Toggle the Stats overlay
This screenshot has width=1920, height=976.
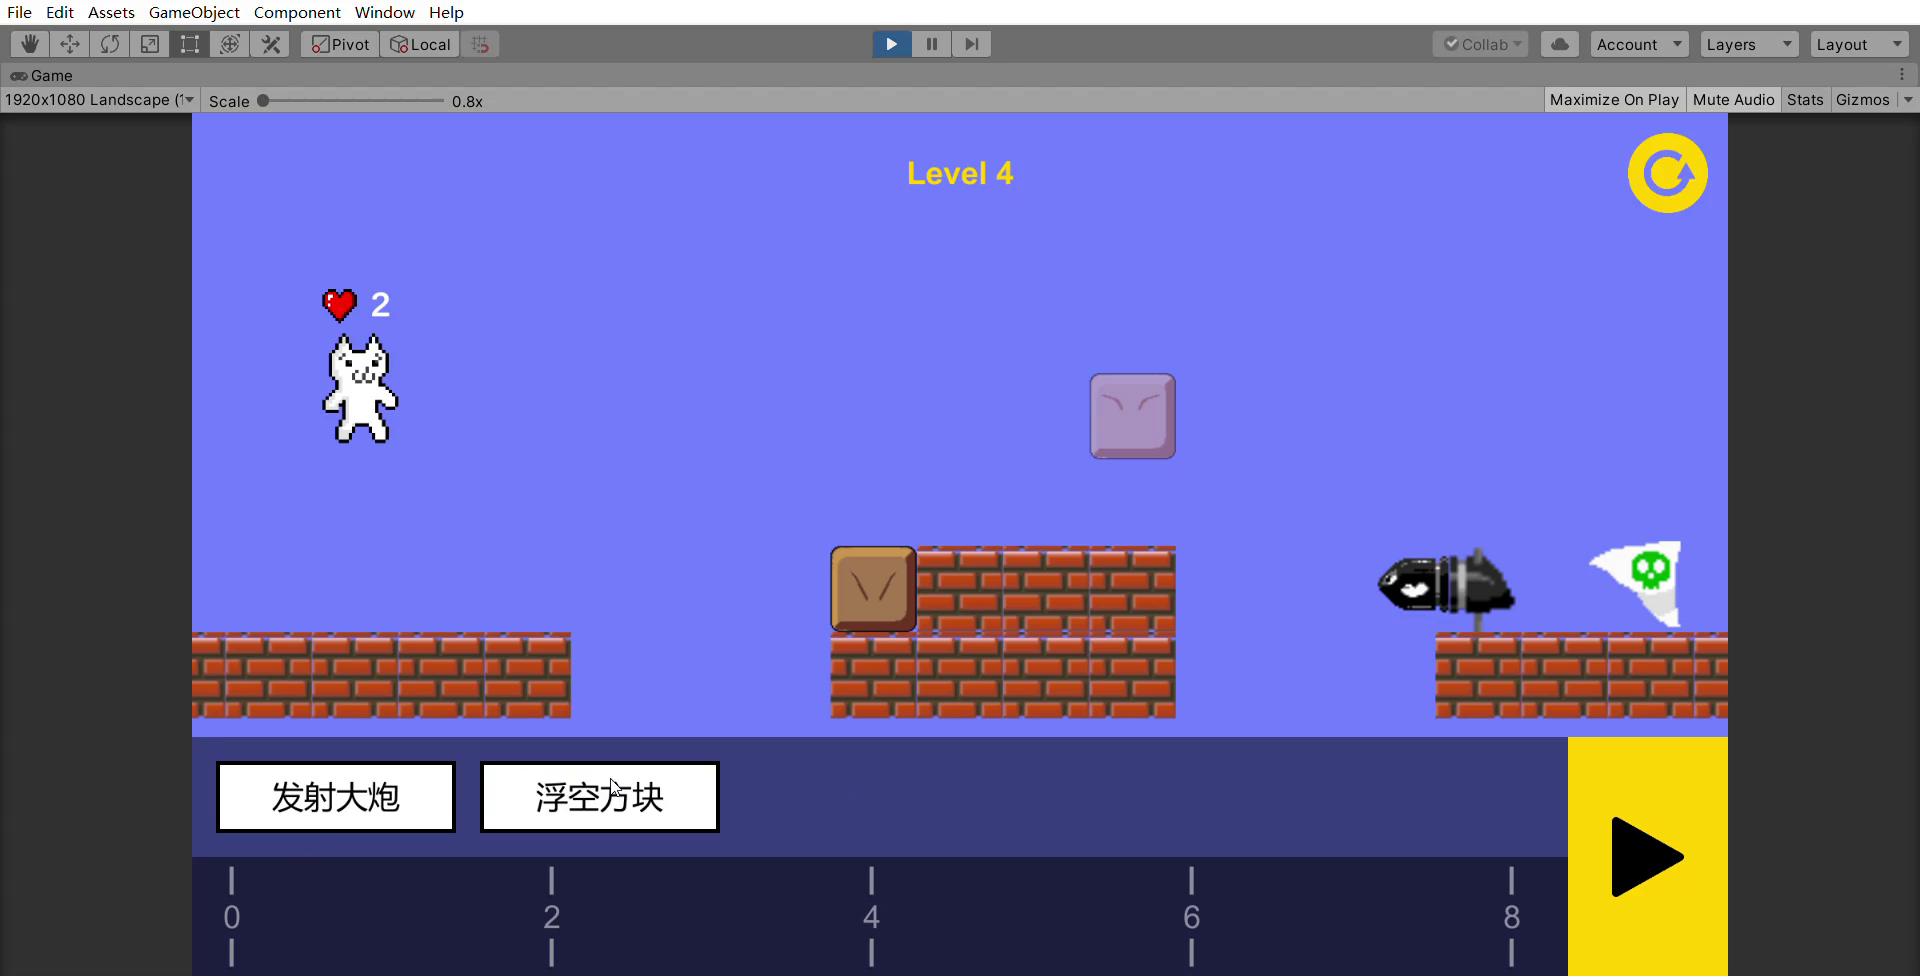[x=1805, y=100]
